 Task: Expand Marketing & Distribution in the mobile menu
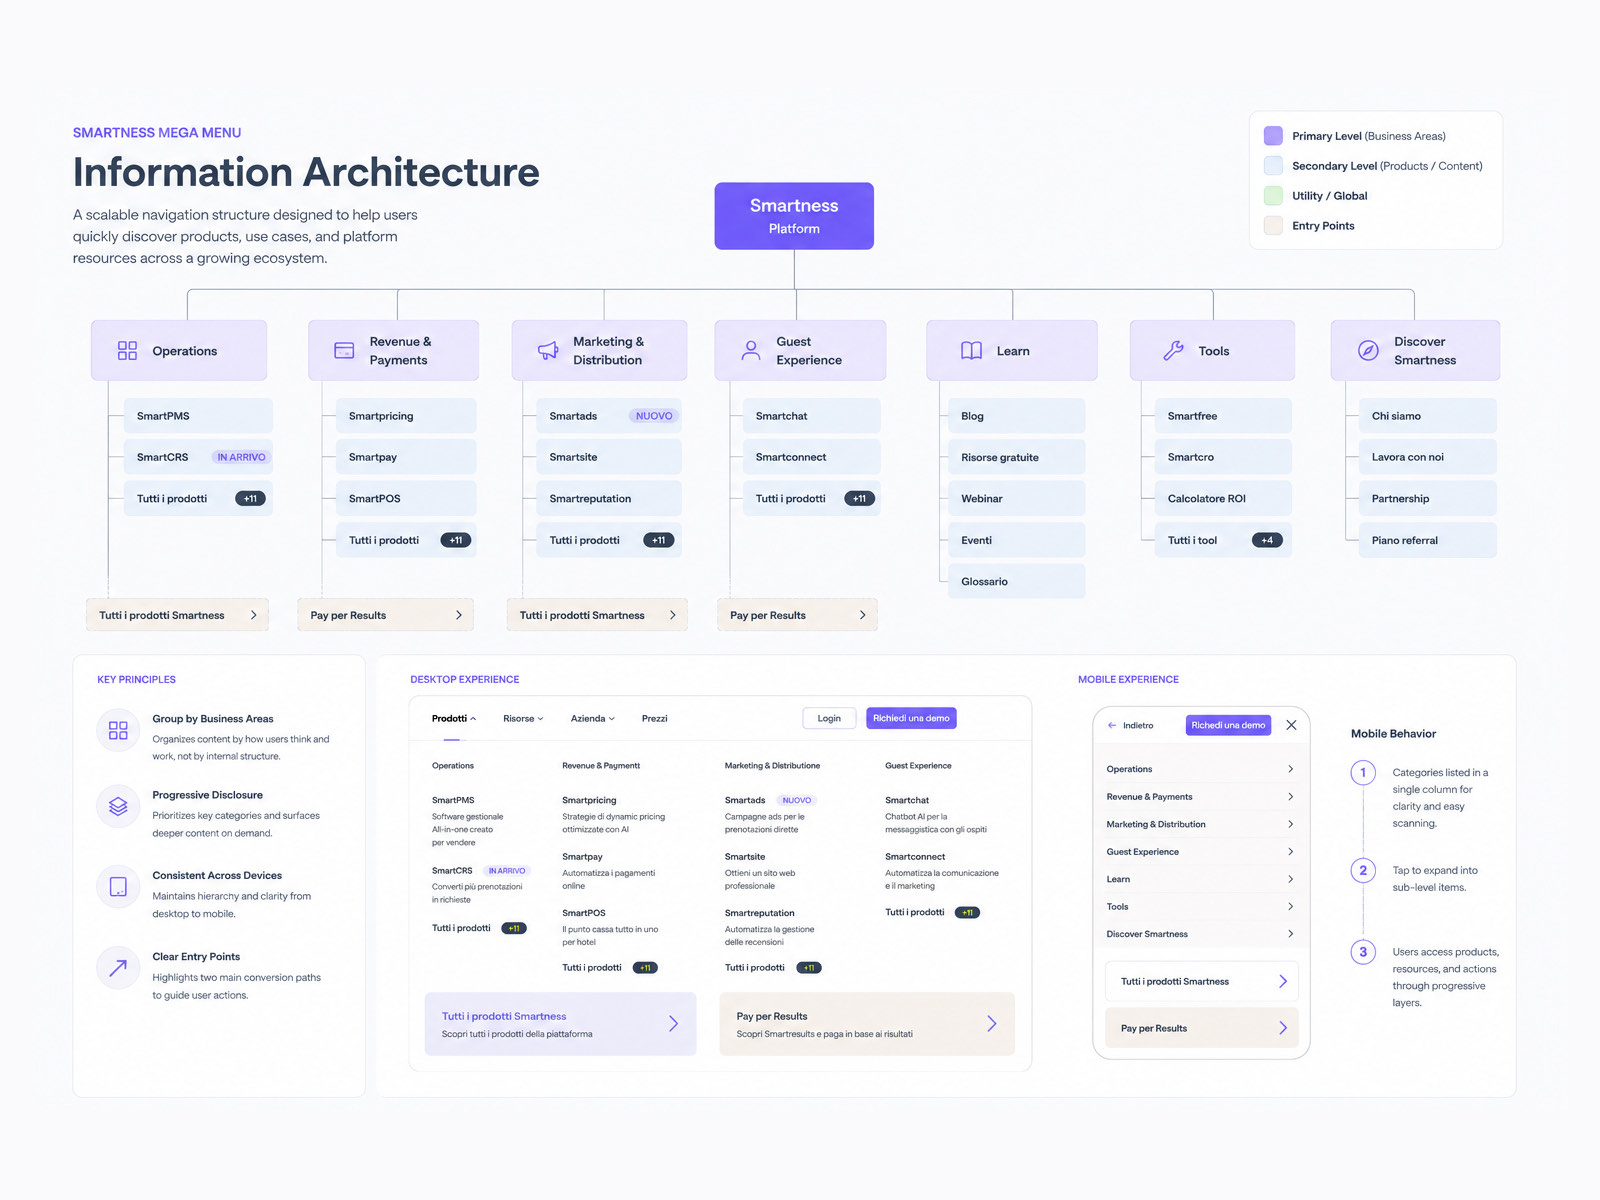pyautogui.click(x=1200, y=824)
